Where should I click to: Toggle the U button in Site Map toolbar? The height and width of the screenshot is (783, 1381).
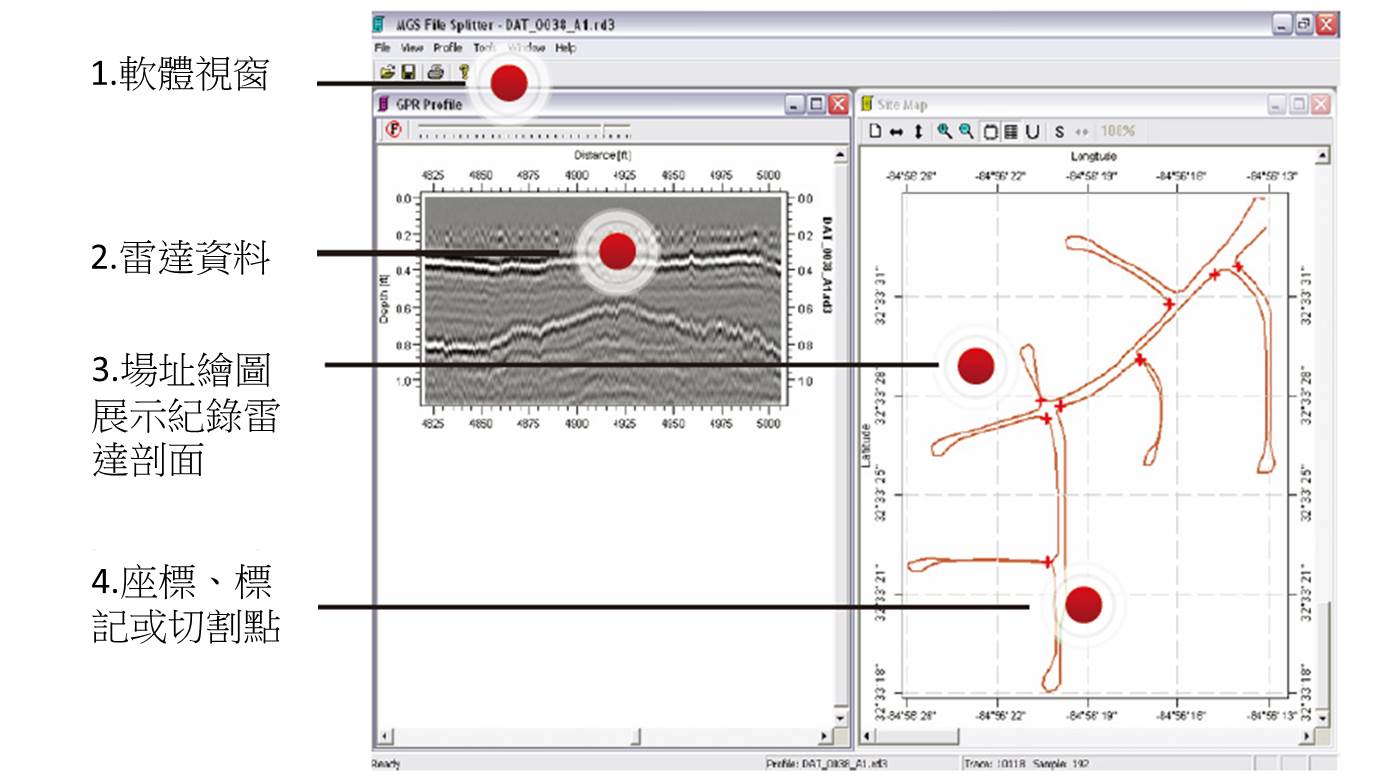click(x=1032, y=131)
